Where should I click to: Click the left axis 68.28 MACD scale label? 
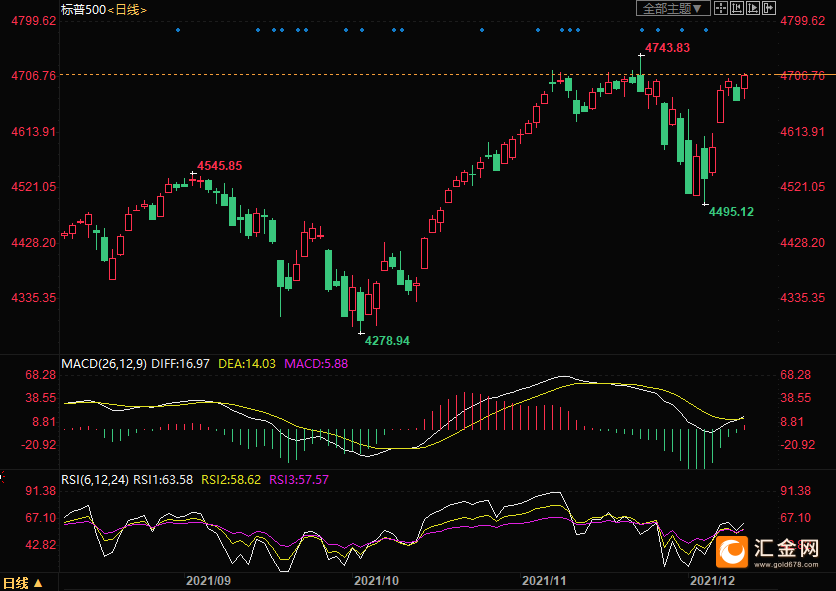pos(41,375)
